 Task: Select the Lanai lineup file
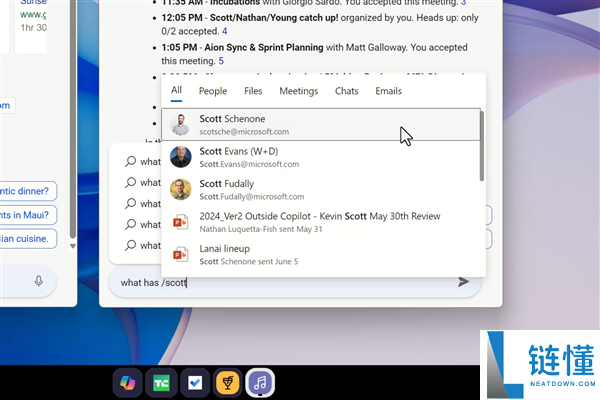[x=321, y=255]
